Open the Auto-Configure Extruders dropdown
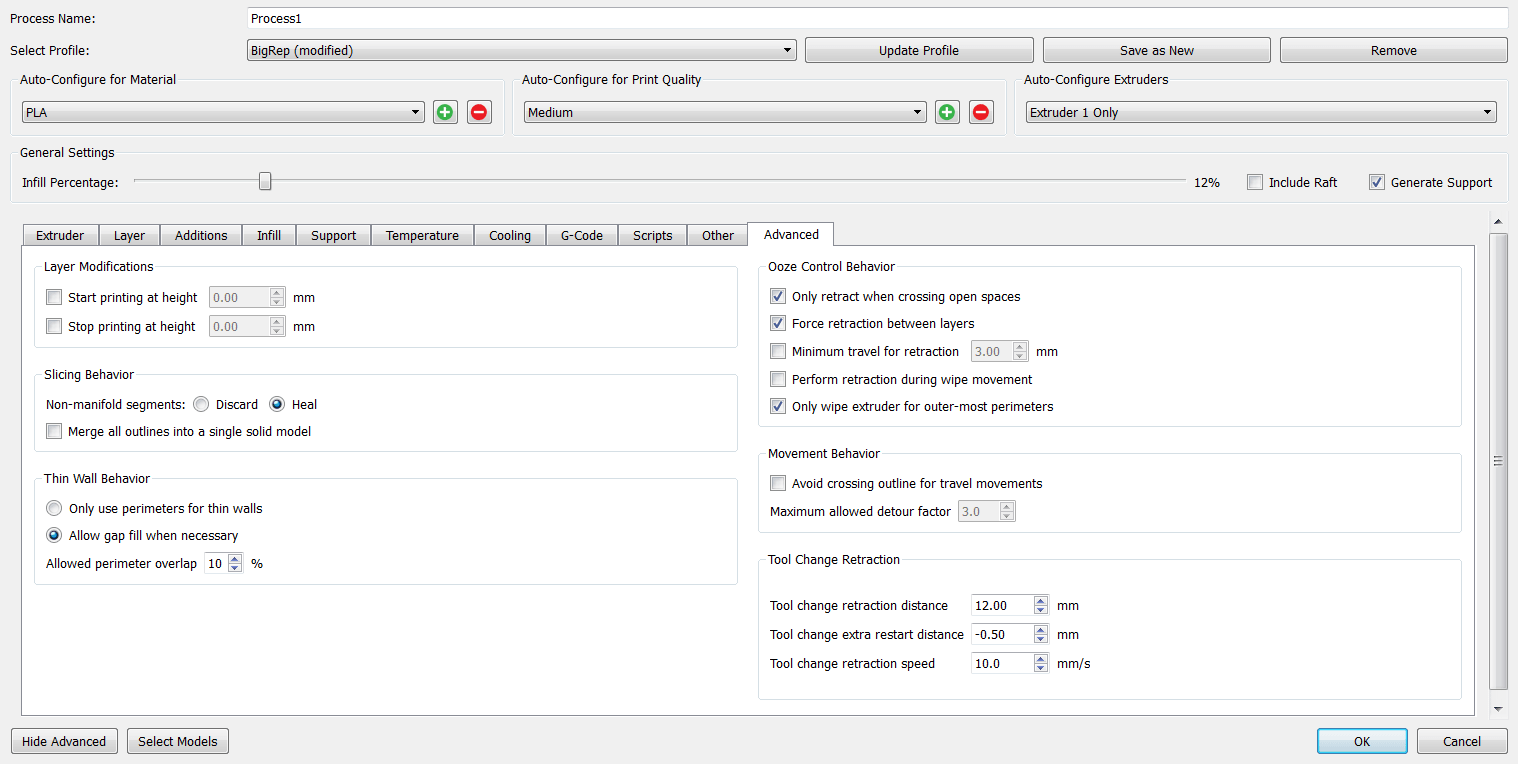This screenshot has width=1518, height=764. [x=1260, y=113]
